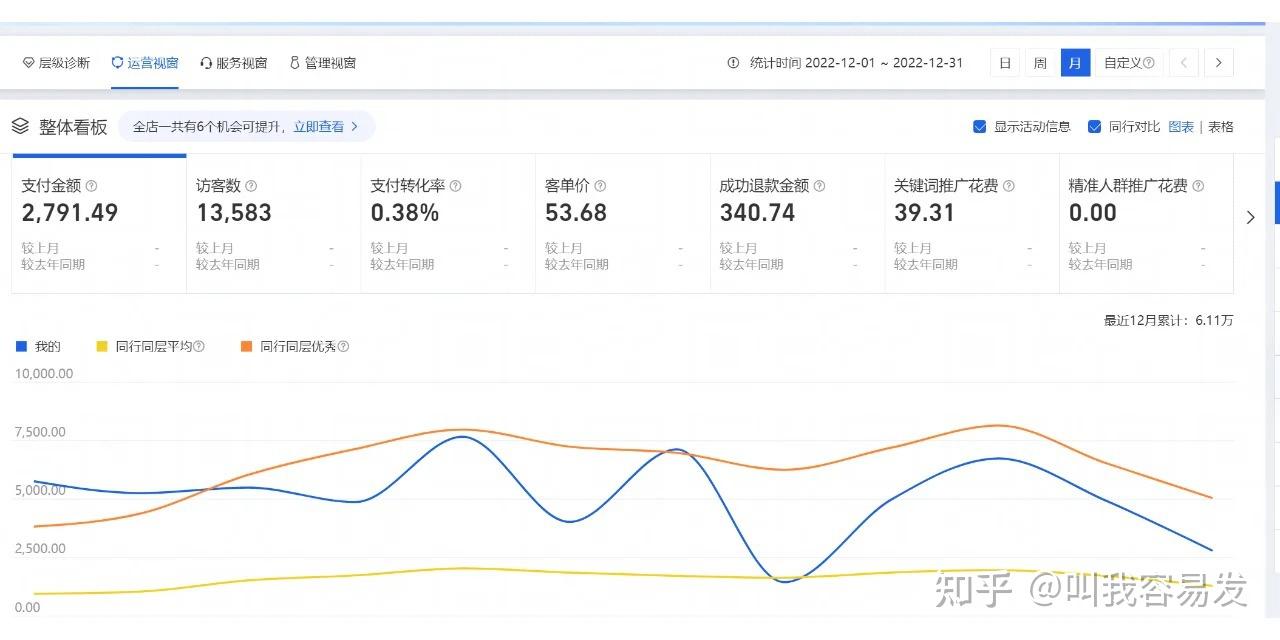
Task: Click help icon beside 访客数
Action: [x=251, y=186]
